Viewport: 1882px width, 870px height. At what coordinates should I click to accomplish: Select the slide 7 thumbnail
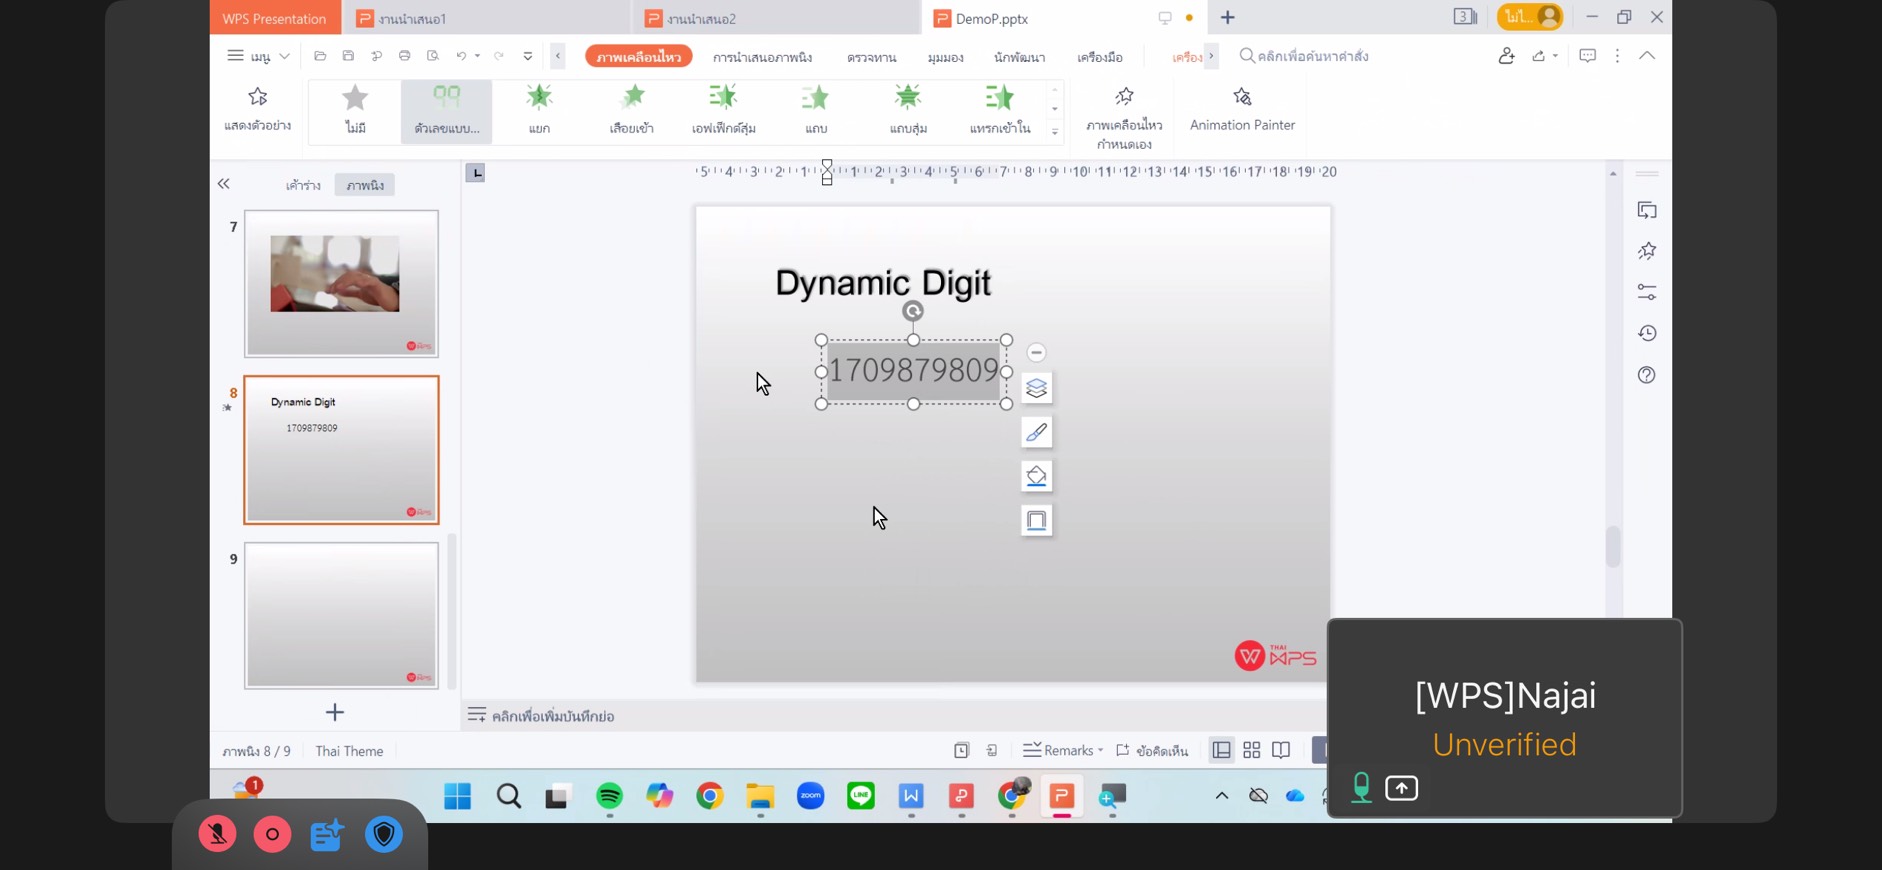click(341, 283)
